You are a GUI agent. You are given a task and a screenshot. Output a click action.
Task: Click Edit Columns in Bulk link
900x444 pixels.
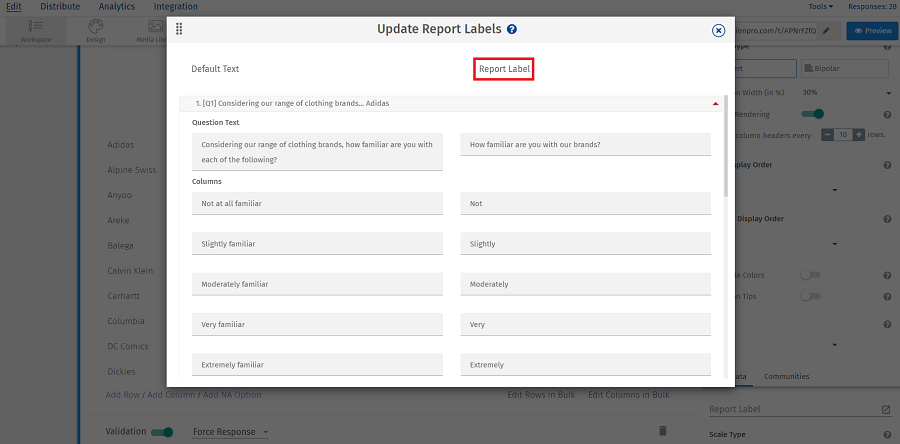[628, 395]
